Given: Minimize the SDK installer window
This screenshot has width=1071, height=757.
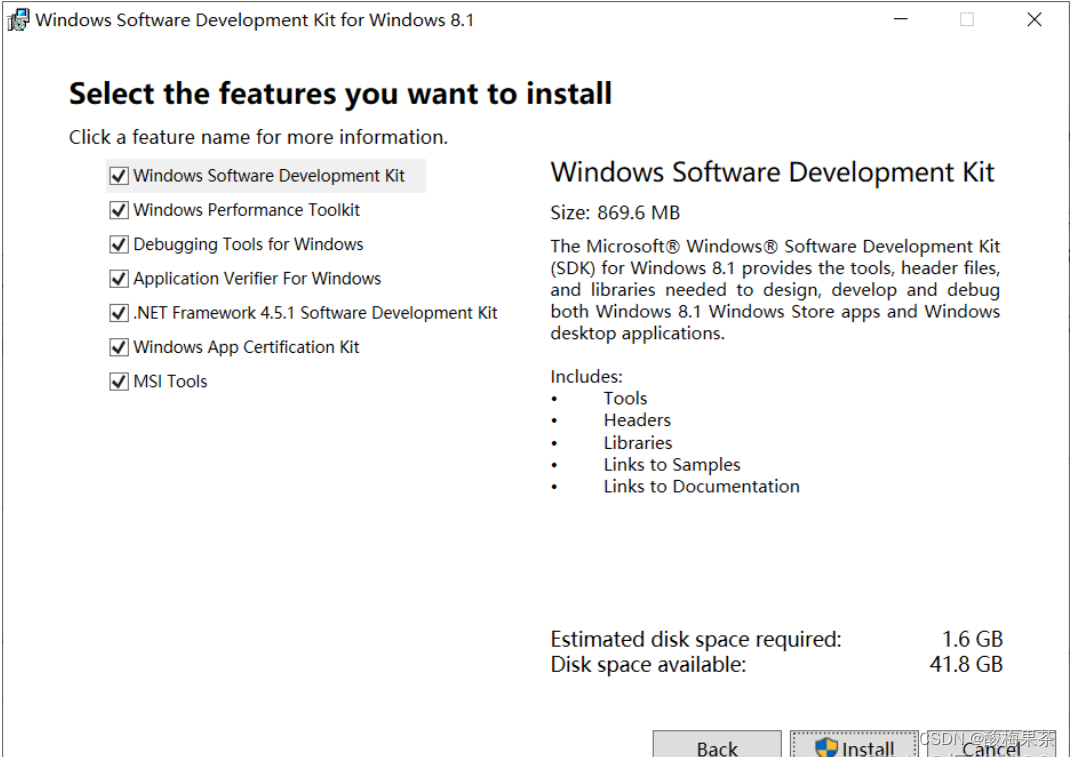Looking at the screenshot, I should click(x=901, y=19).
